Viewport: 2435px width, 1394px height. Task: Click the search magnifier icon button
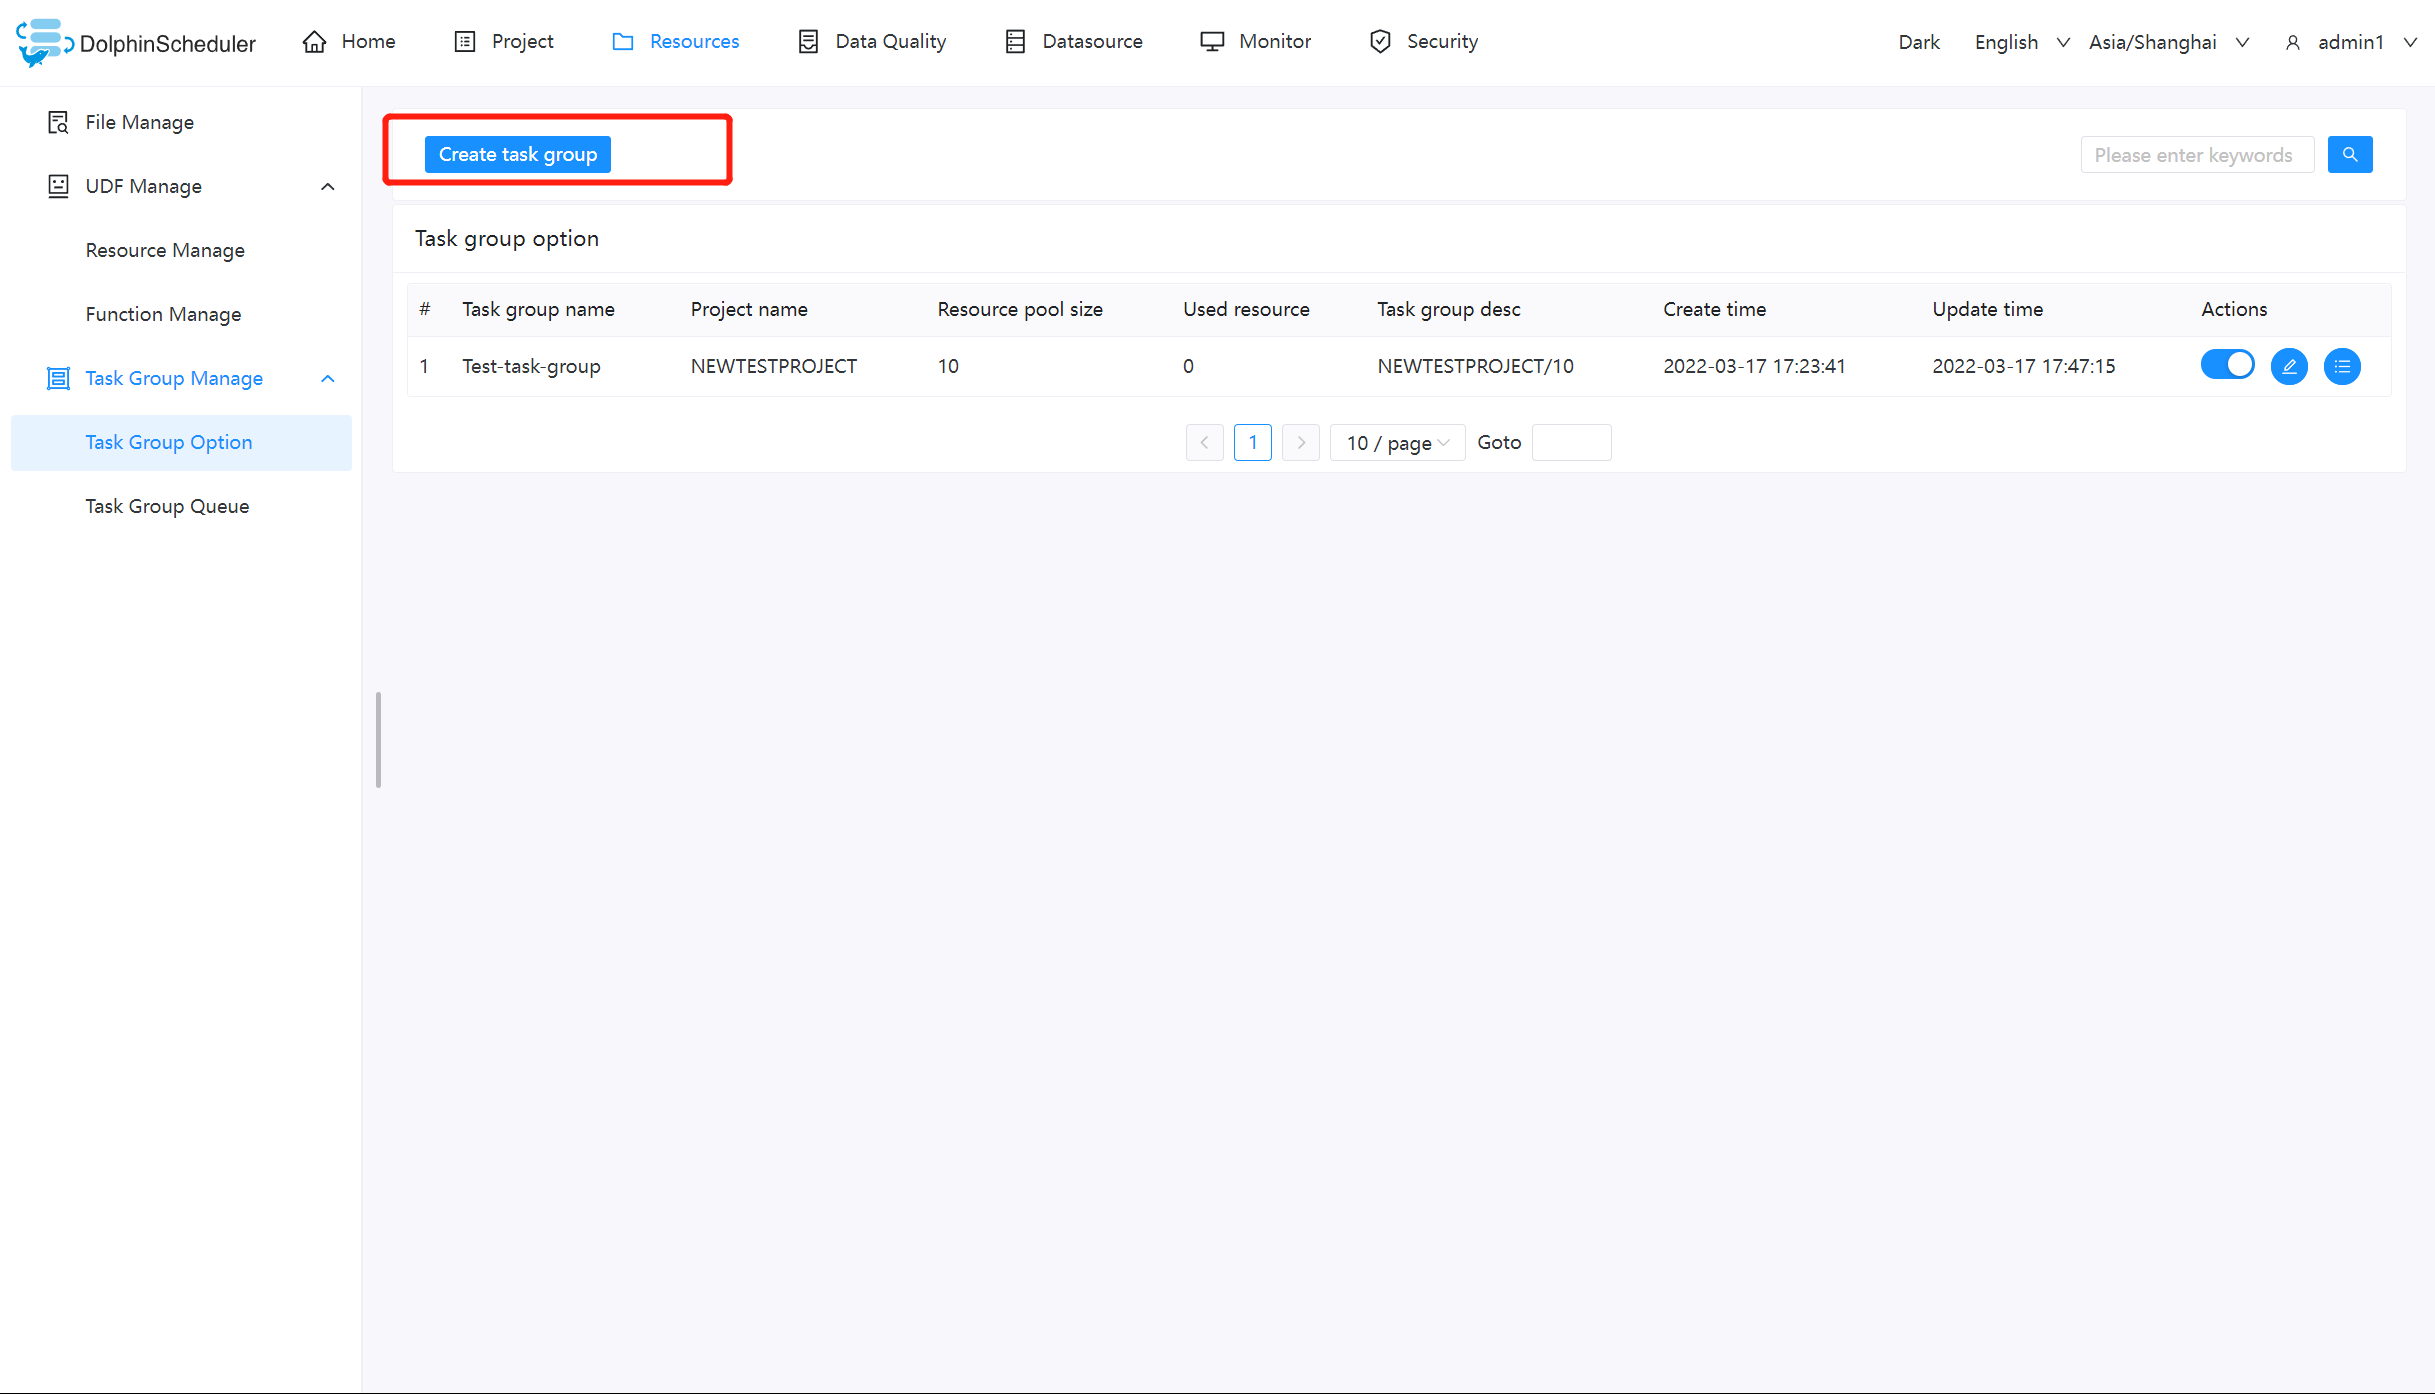(2349, 155)
